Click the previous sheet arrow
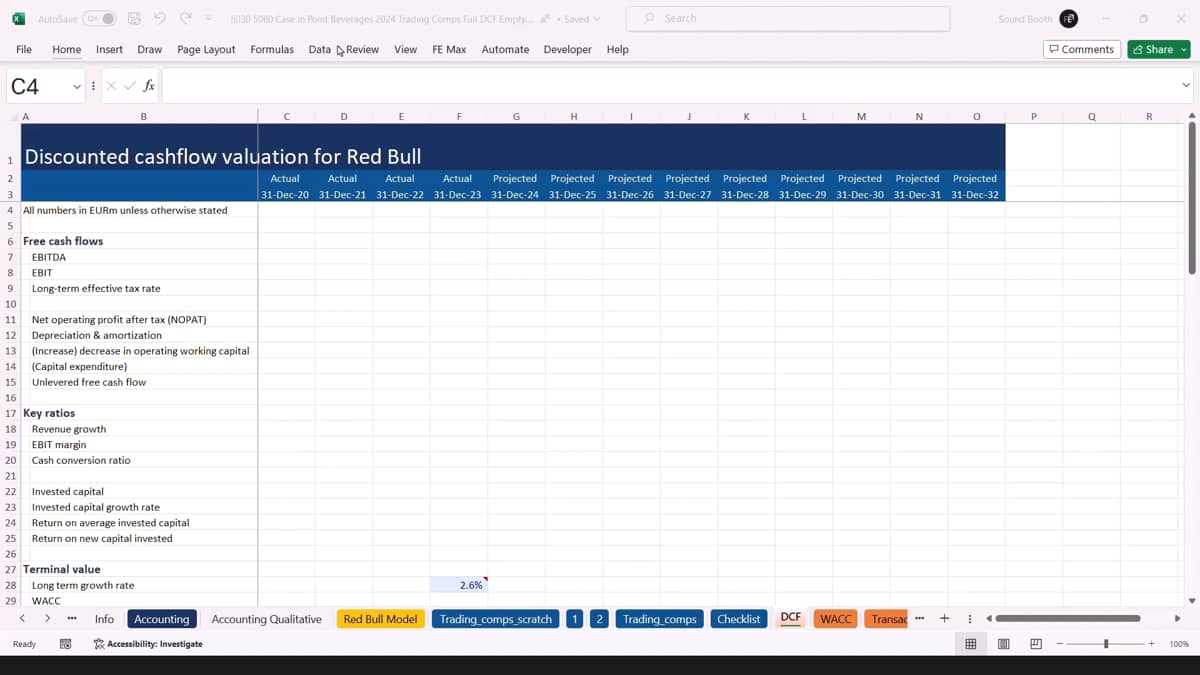This screenshot has height=675, width=1200. tap(22, 619)
